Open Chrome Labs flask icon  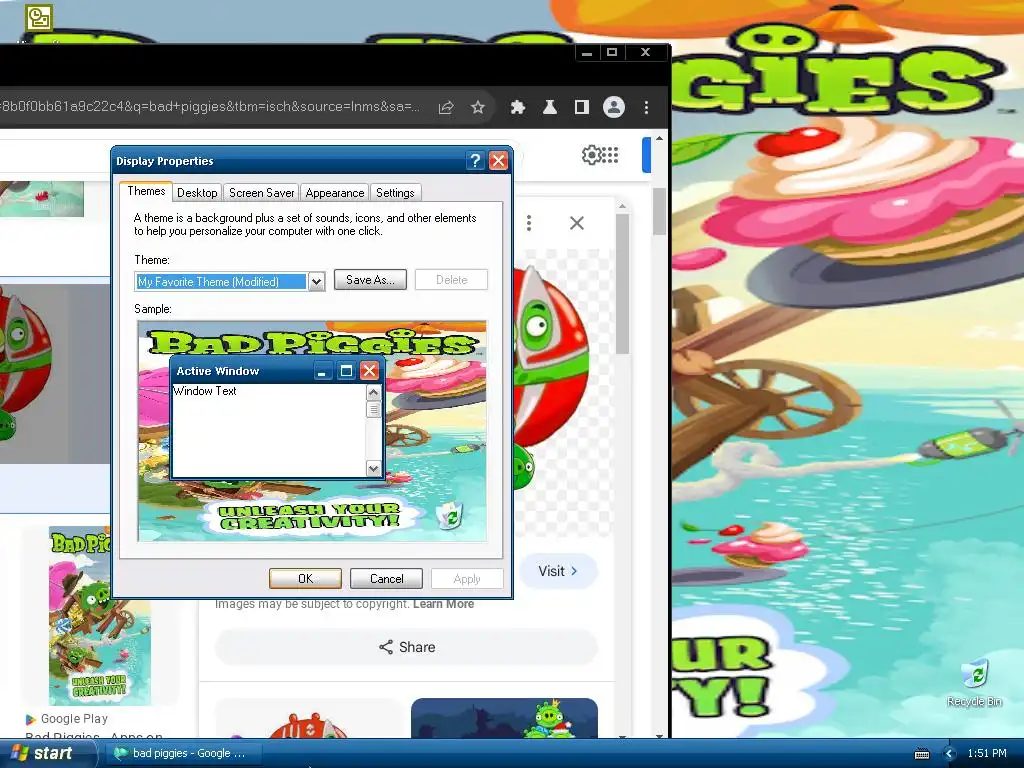(549, 107)
